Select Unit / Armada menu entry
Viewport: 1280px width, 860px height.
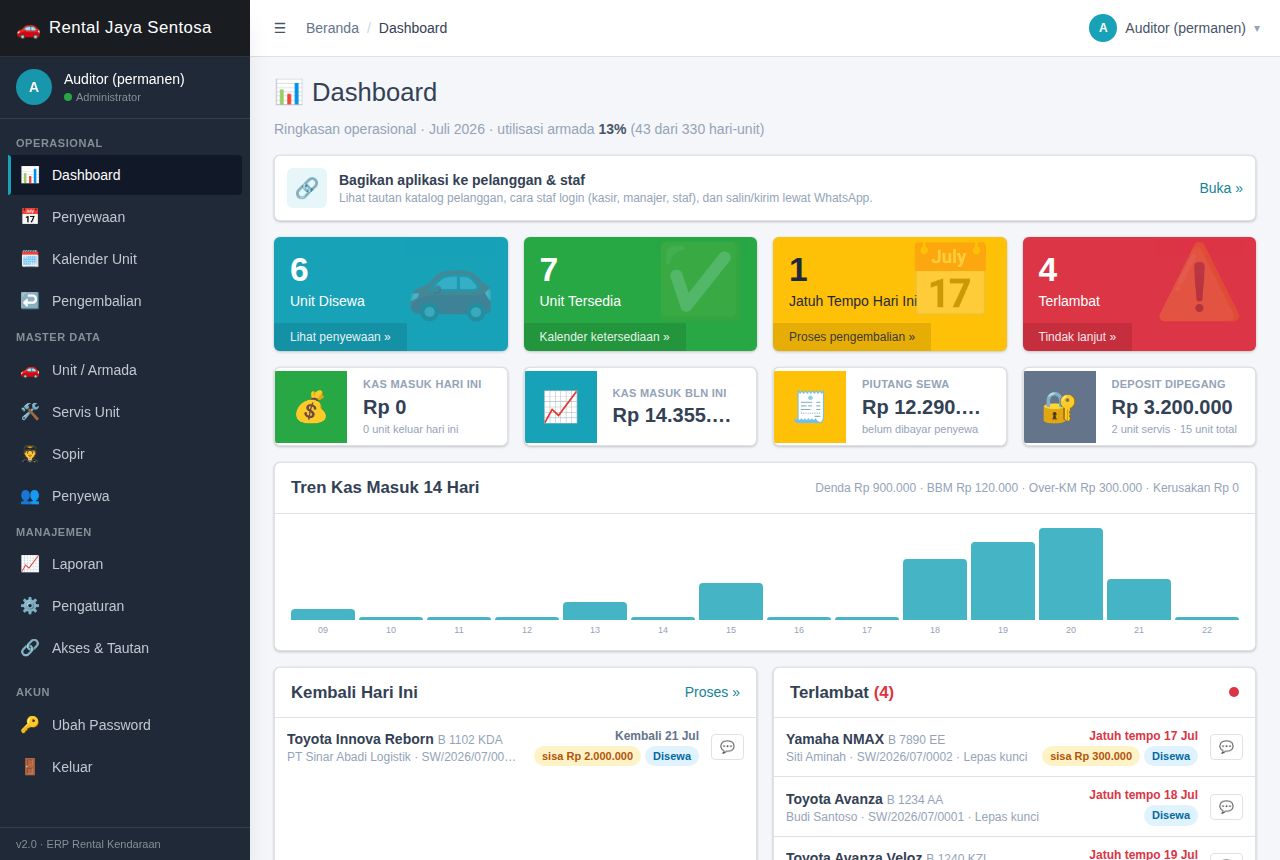[x=125, y=370]
